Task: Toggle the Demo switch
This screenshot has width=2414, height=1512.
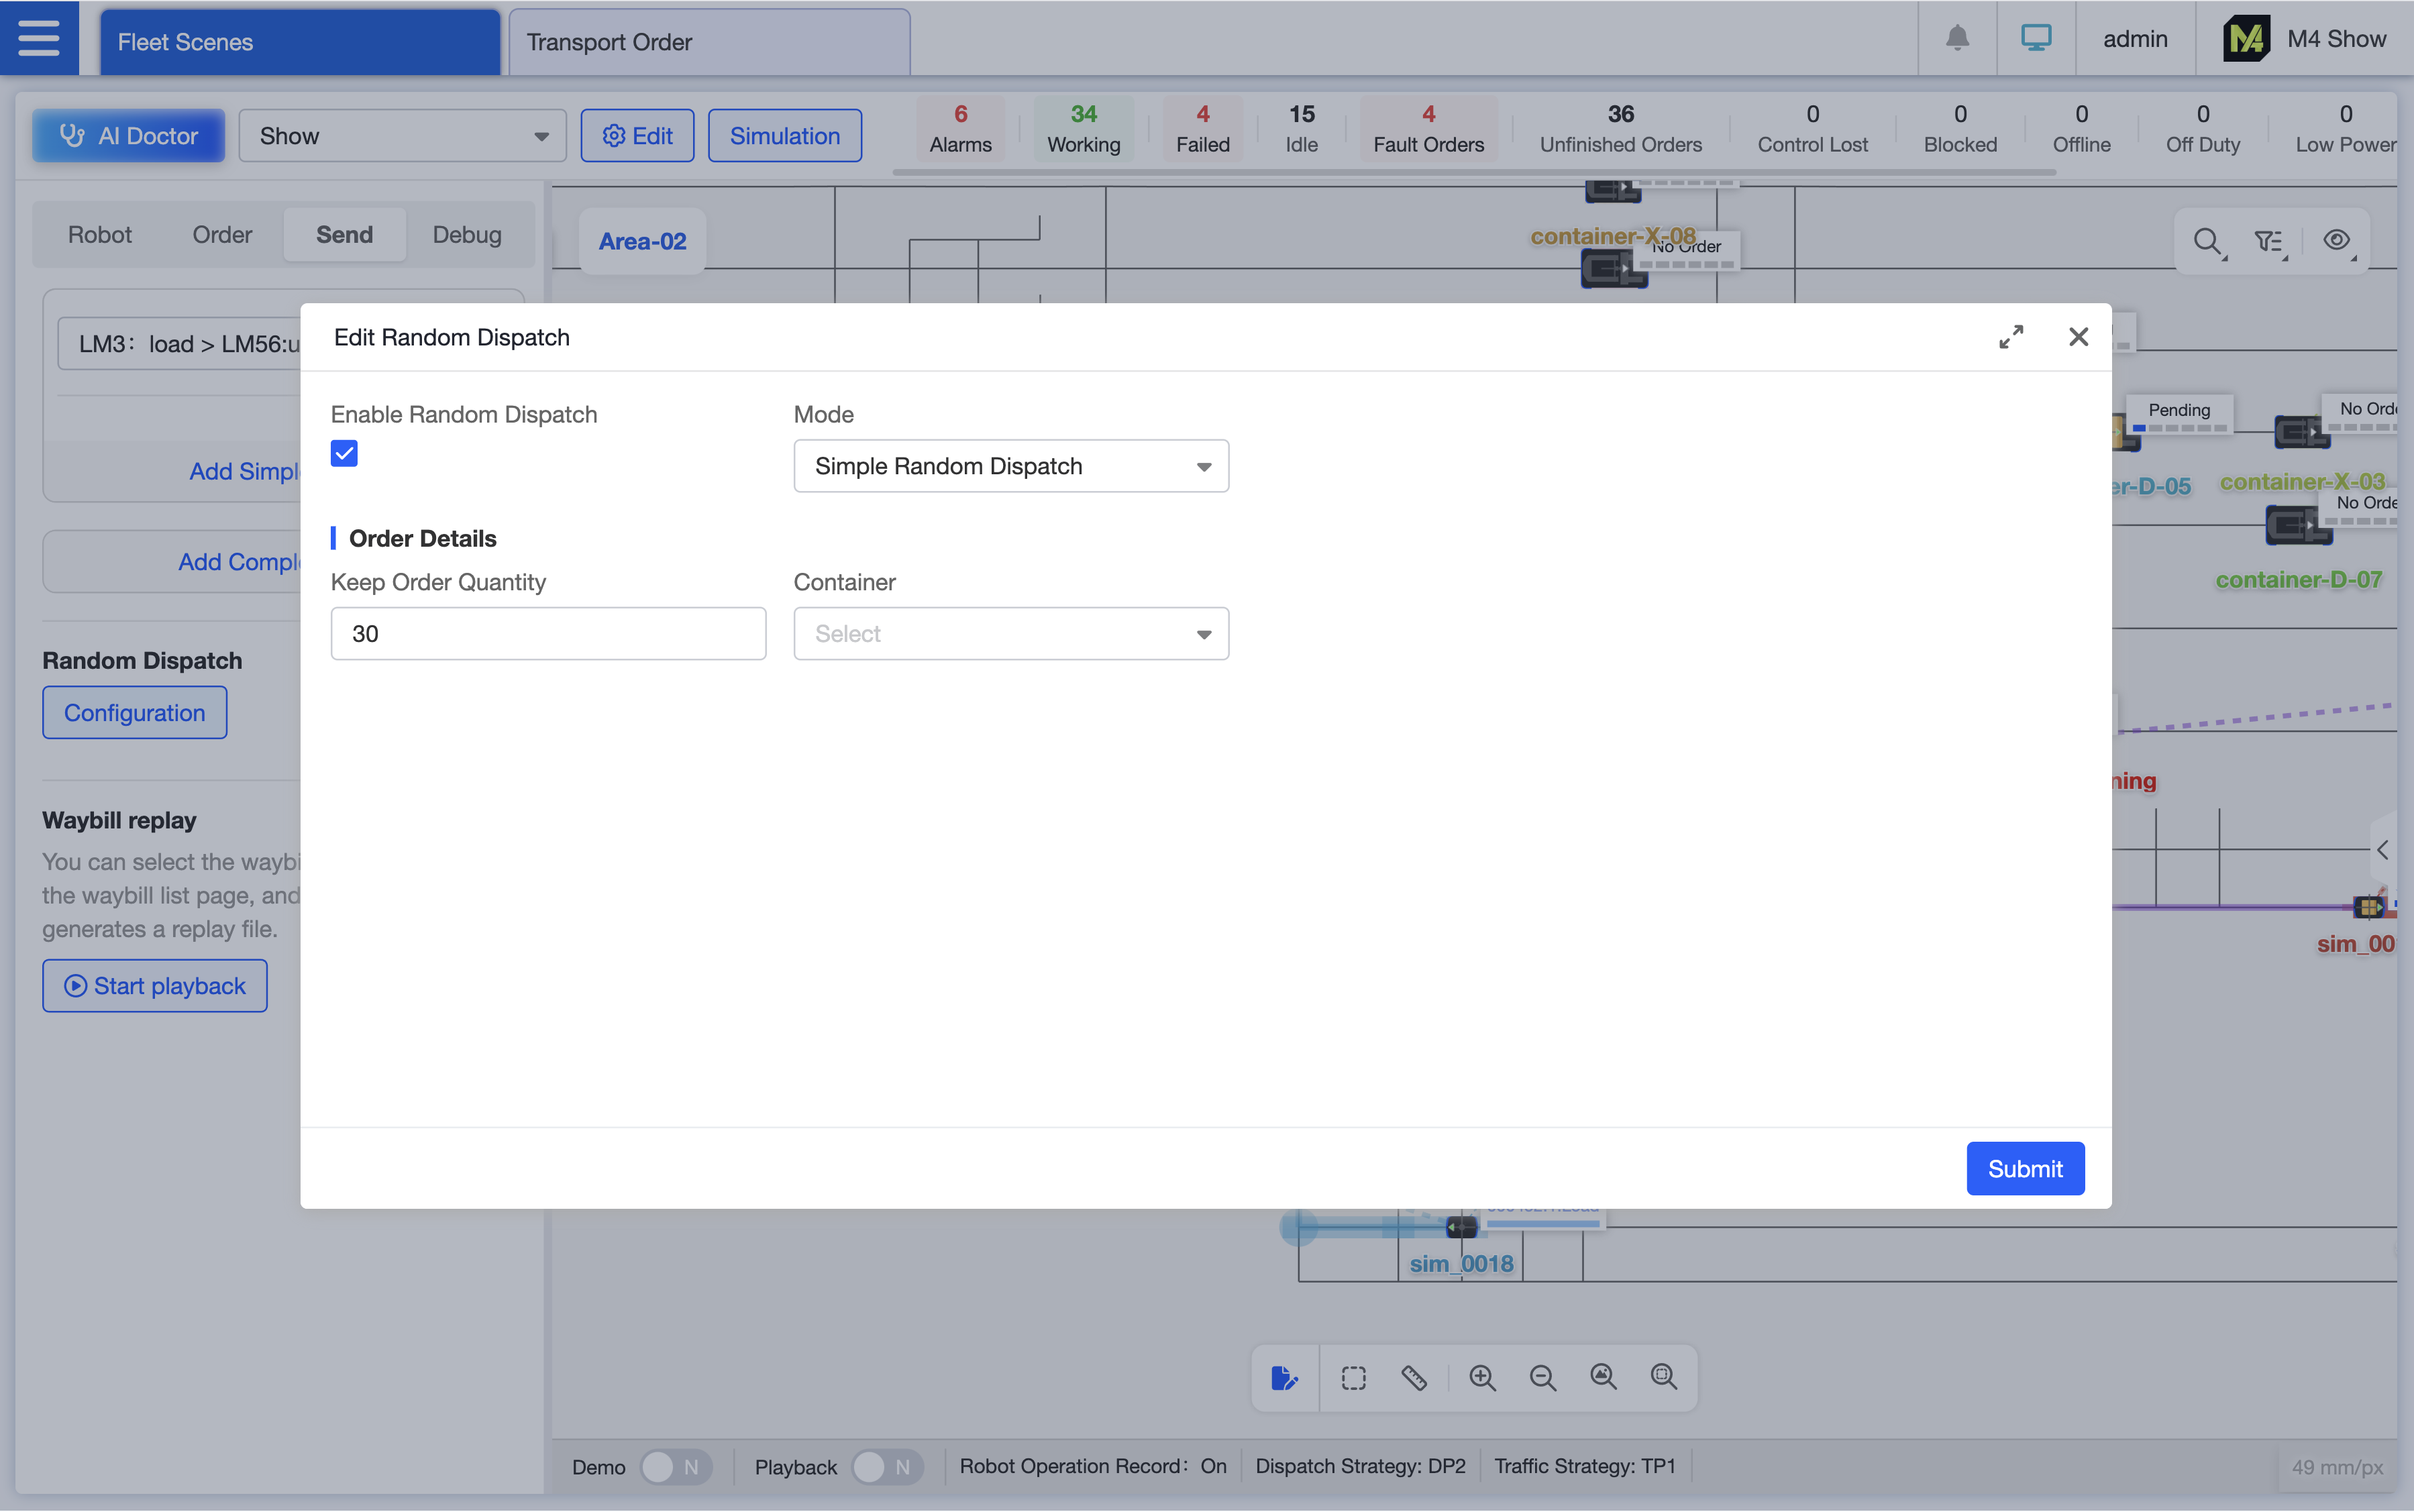Action: coord(675,1467)
